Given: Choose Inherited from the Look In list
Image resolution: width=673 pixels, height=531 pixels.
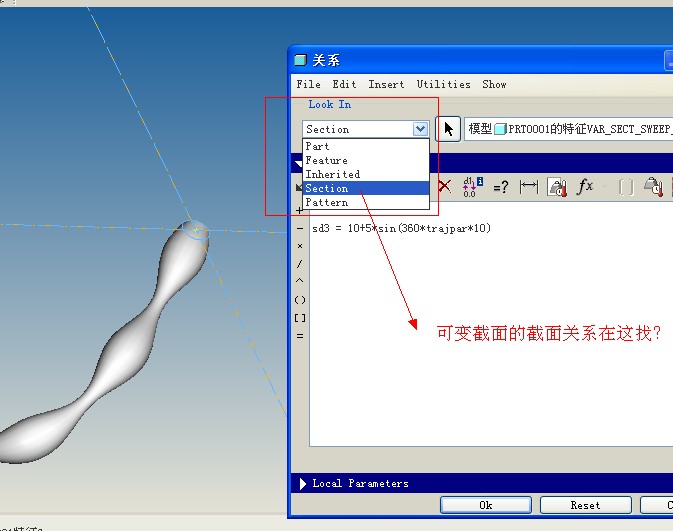Looking at the screenshot, I should click(x=366, y=174).
